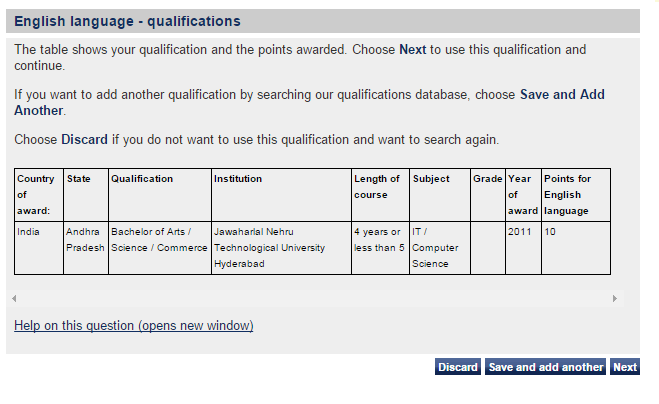The image size is (659, 404).
Task: Select the 'India' table cell
Action: pos(28,232)
